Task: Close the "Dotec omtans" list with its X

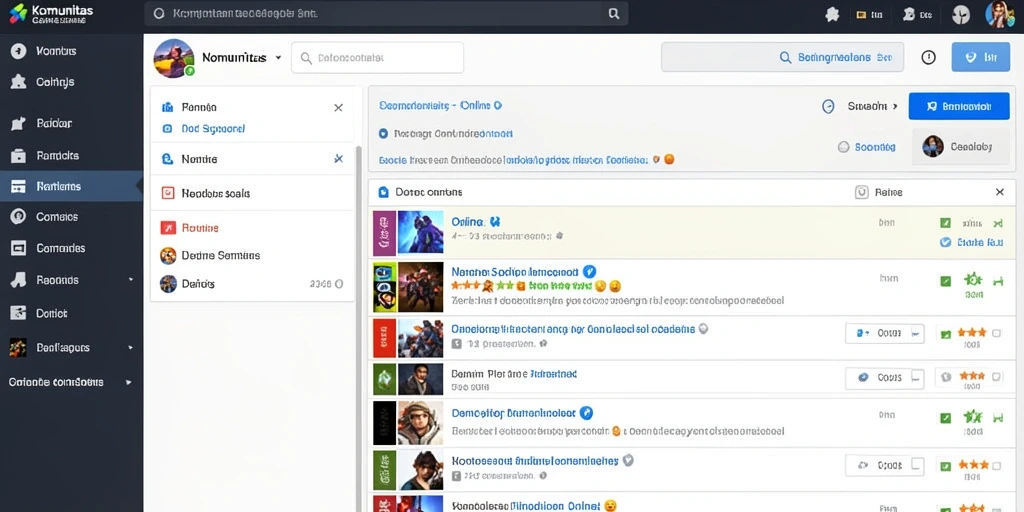Action: click(x=1000, y=192)
